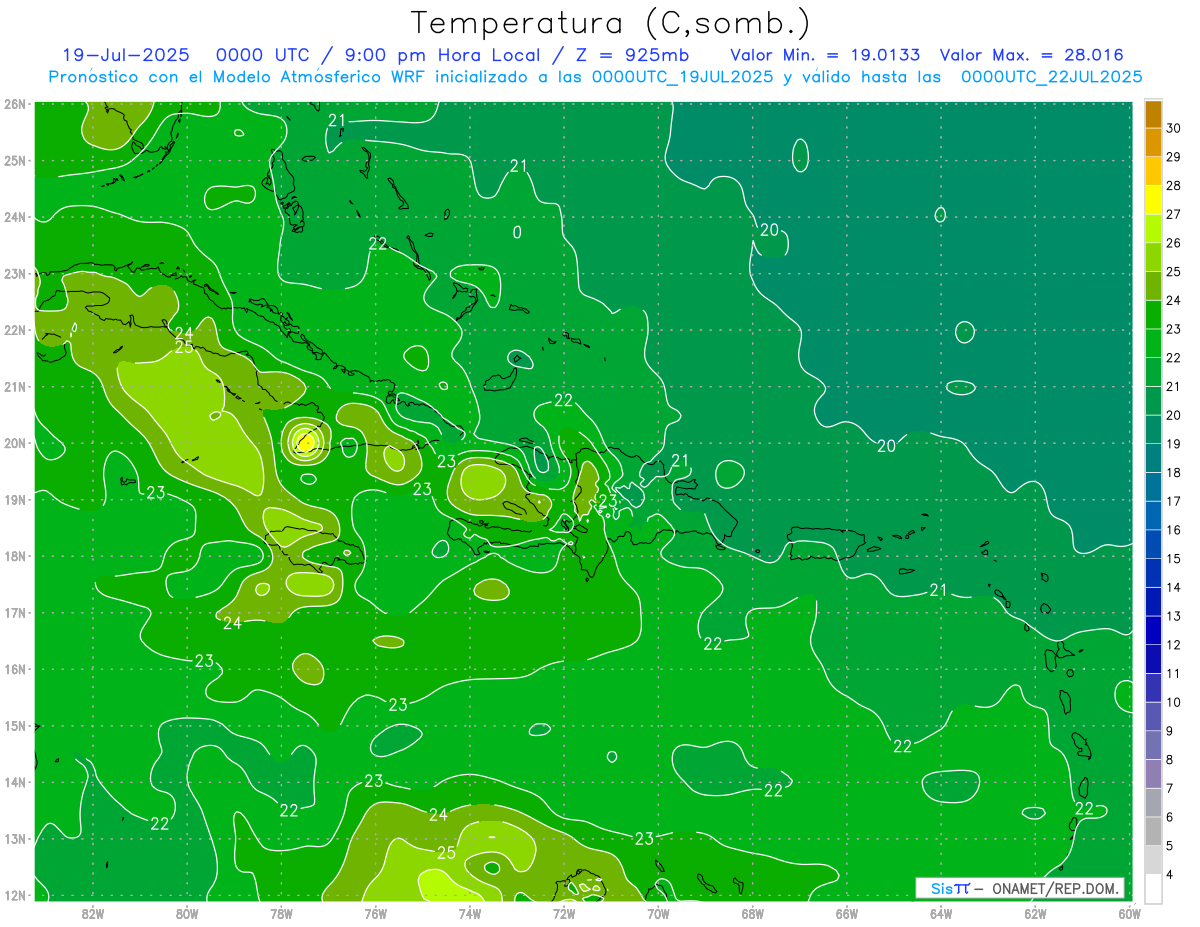Click the "24N" latitude axis label
This screenshot has height=927, width=1200.
[15, 217]
